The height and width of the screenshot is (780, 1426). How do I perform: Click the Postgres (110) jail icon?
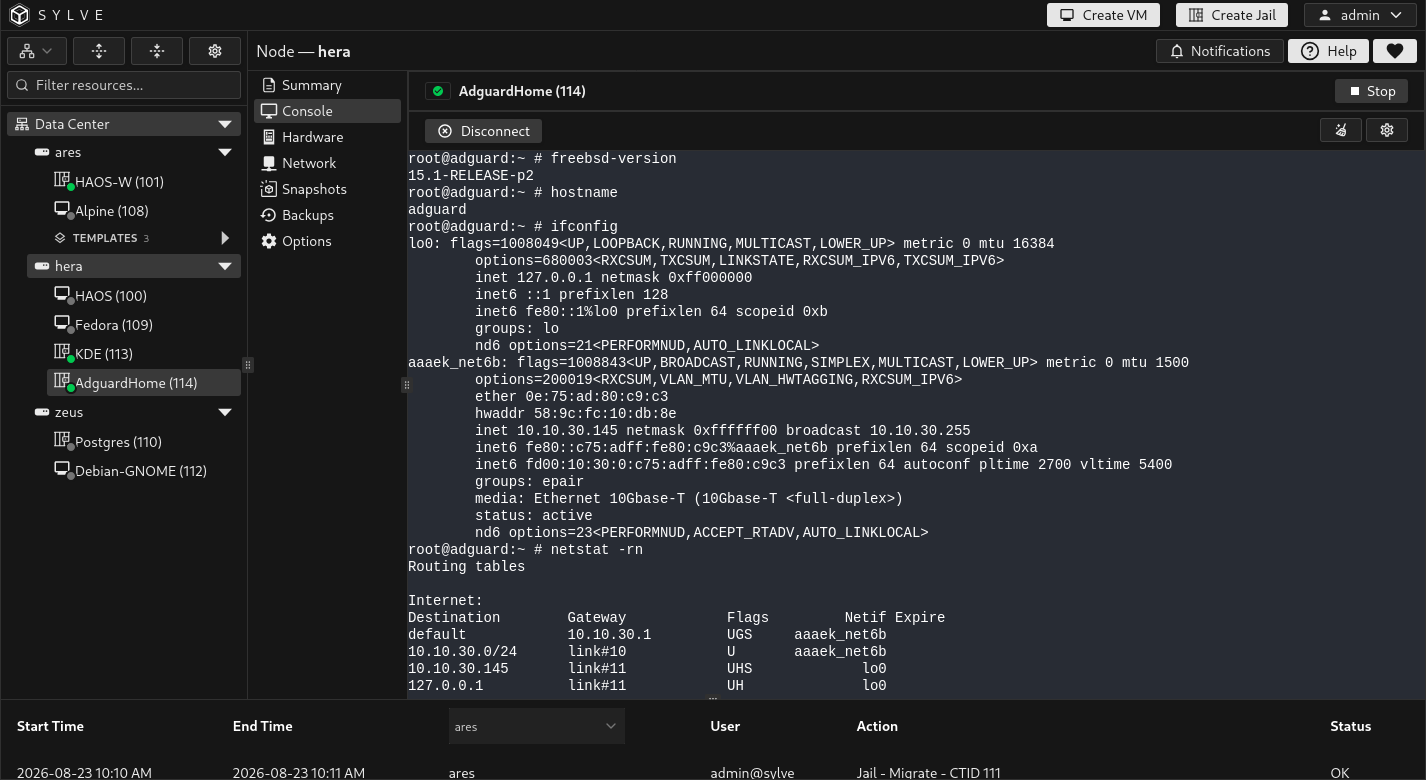[x=62, y=441]
